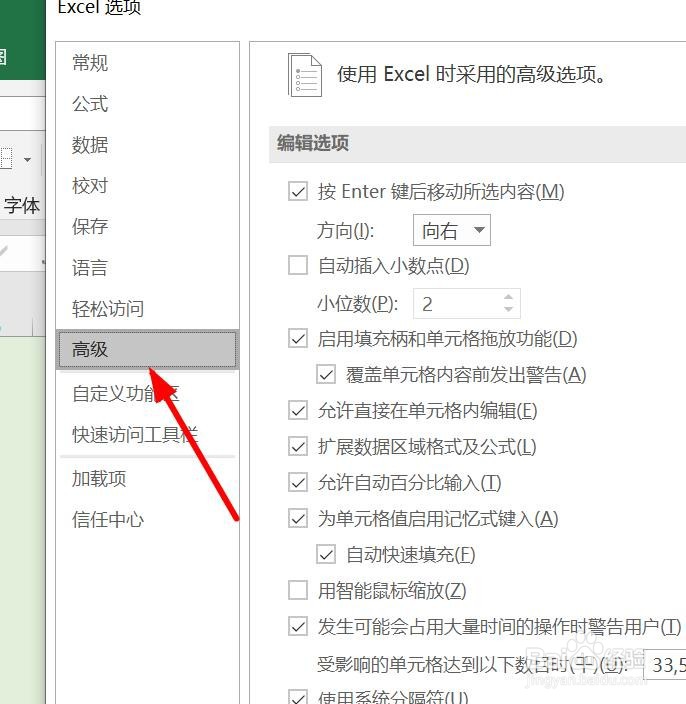Toggle 发生可能会占用大量时间的操作时警告用户 checkbox
The height and width of the screenshot is (704, 686).
tap(298, 626)
